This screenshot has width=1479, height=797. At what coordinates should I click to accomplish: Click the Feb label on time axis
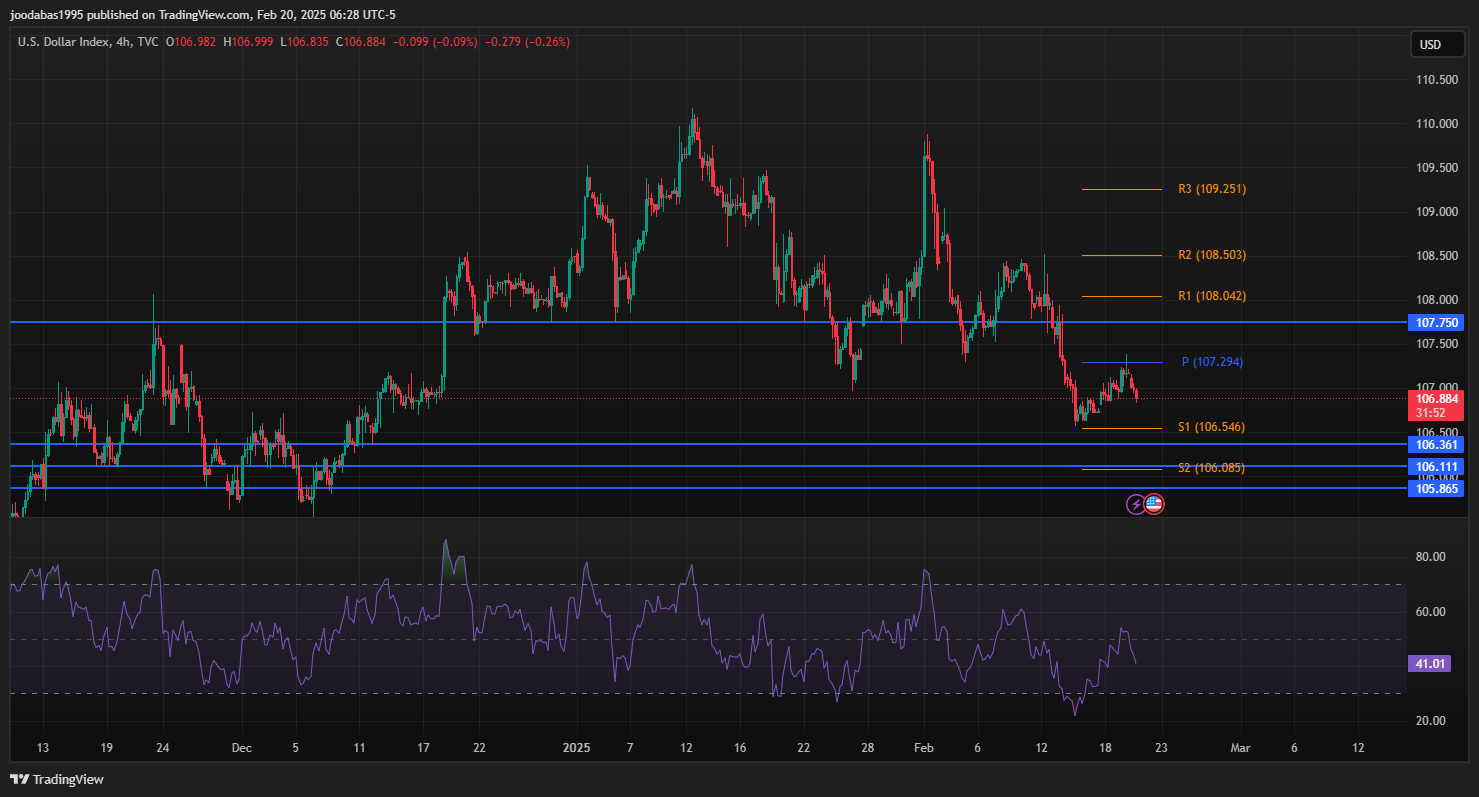(x=924, y=748)
